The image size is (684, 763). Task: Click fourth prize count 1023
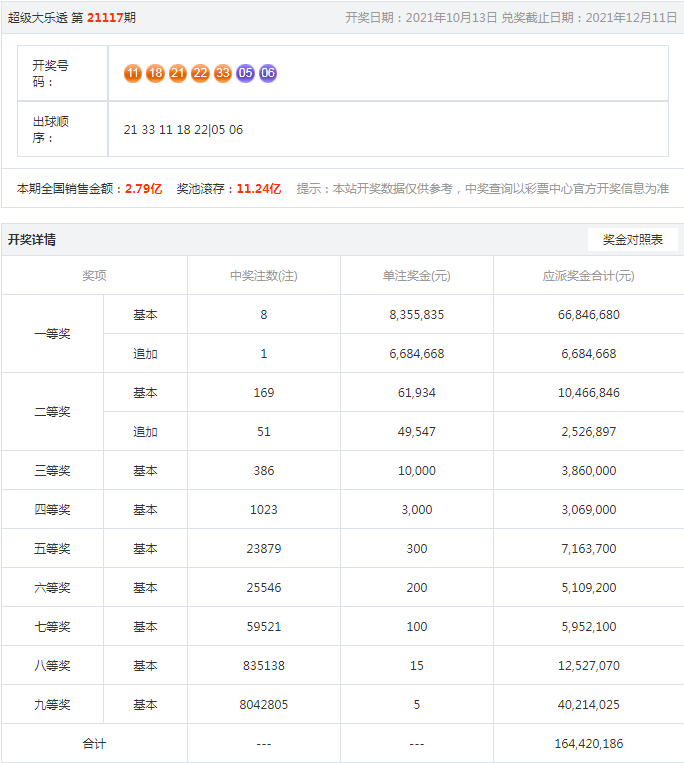click(x=264, y=509)
